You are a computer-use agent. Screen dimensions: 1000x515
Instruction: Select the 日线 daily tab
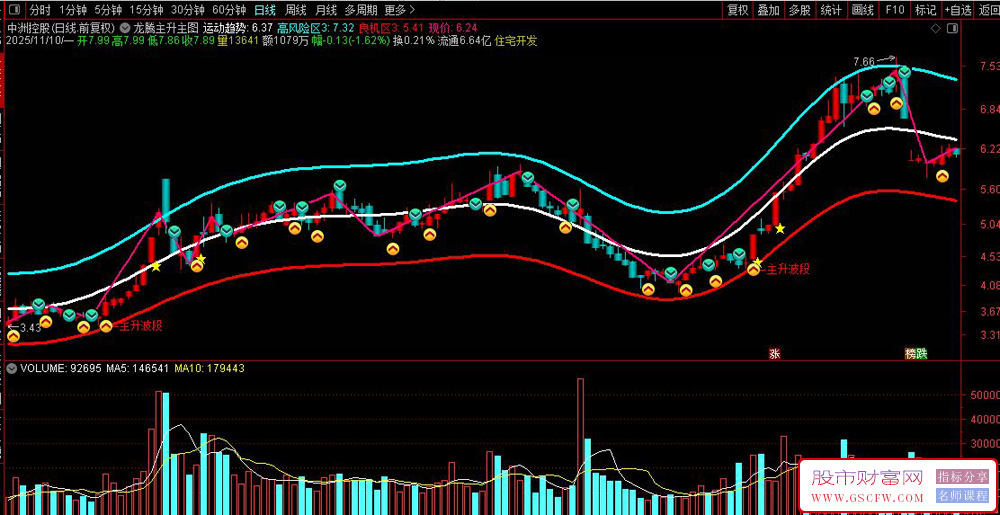pyautogui.click(x=265, y=10)
